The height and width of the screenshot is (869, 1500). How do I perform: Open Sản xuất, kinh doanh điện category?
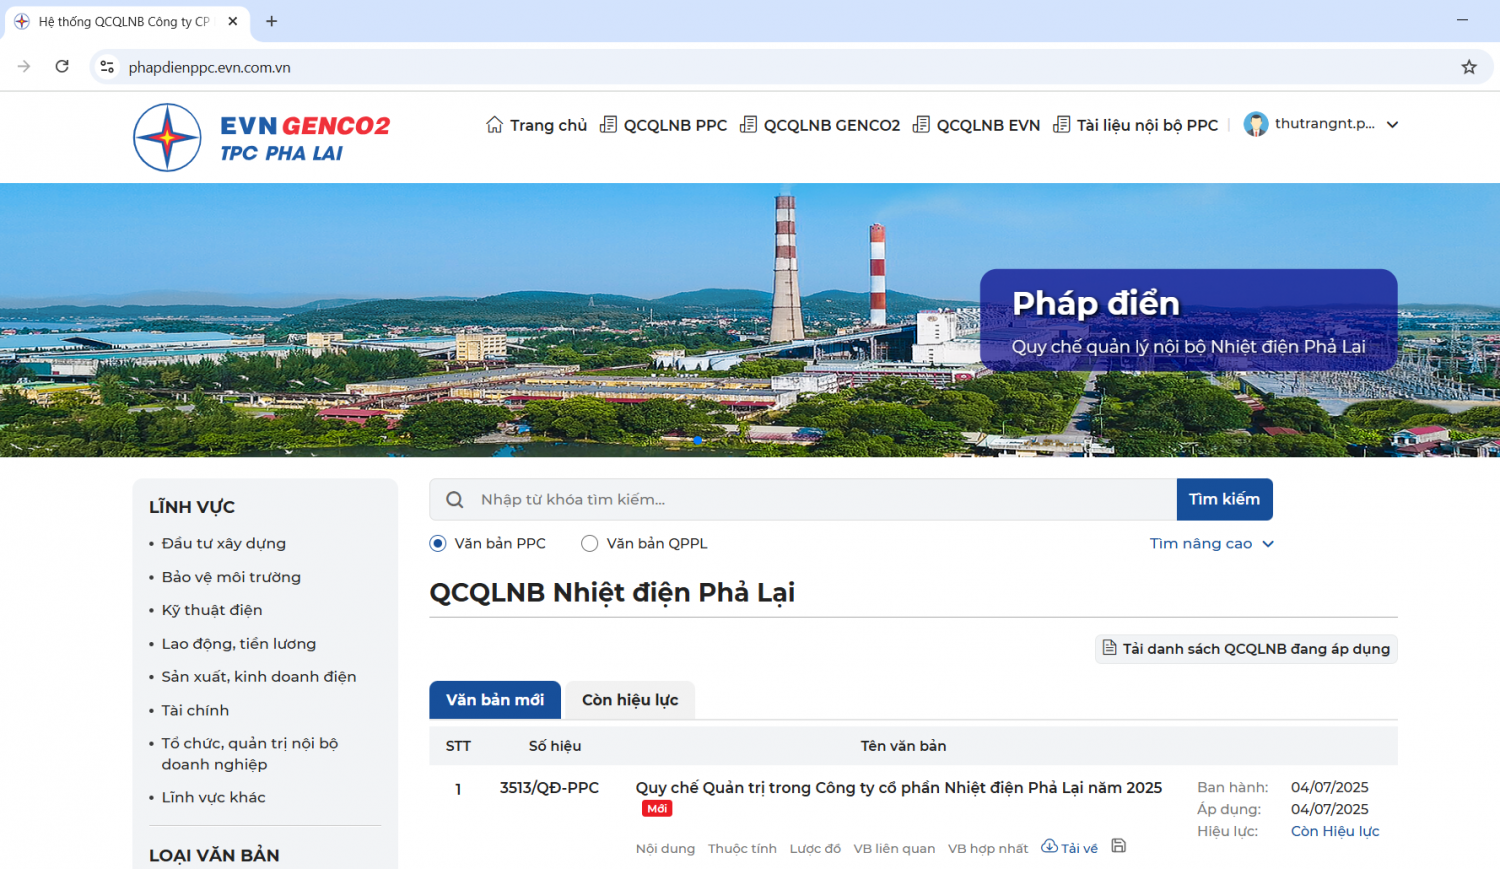coord(259,677)
